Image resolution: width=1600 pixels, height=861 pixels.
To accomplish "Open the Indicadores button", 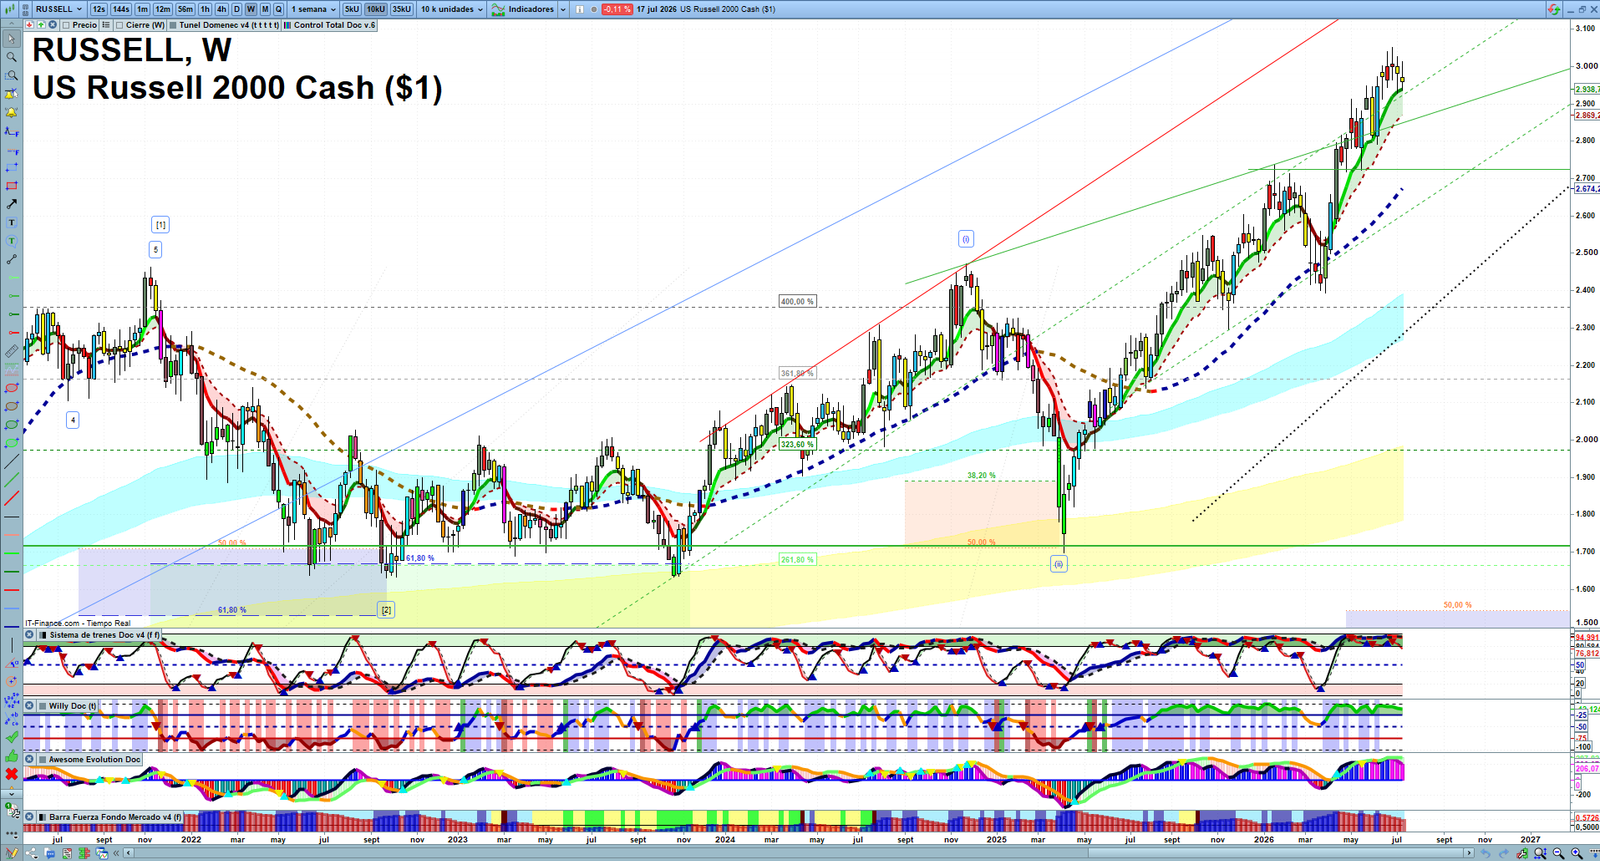I will click(522, 9).
